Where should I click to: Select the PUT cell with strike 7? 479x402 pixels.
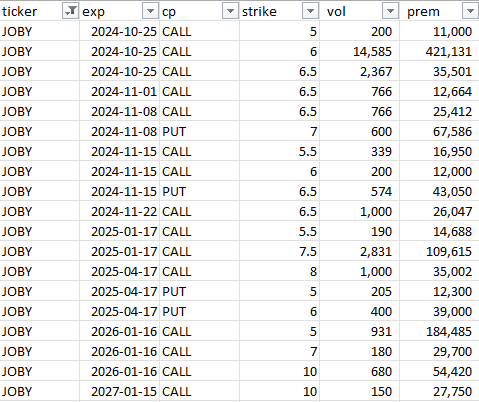tap(199, 131)
